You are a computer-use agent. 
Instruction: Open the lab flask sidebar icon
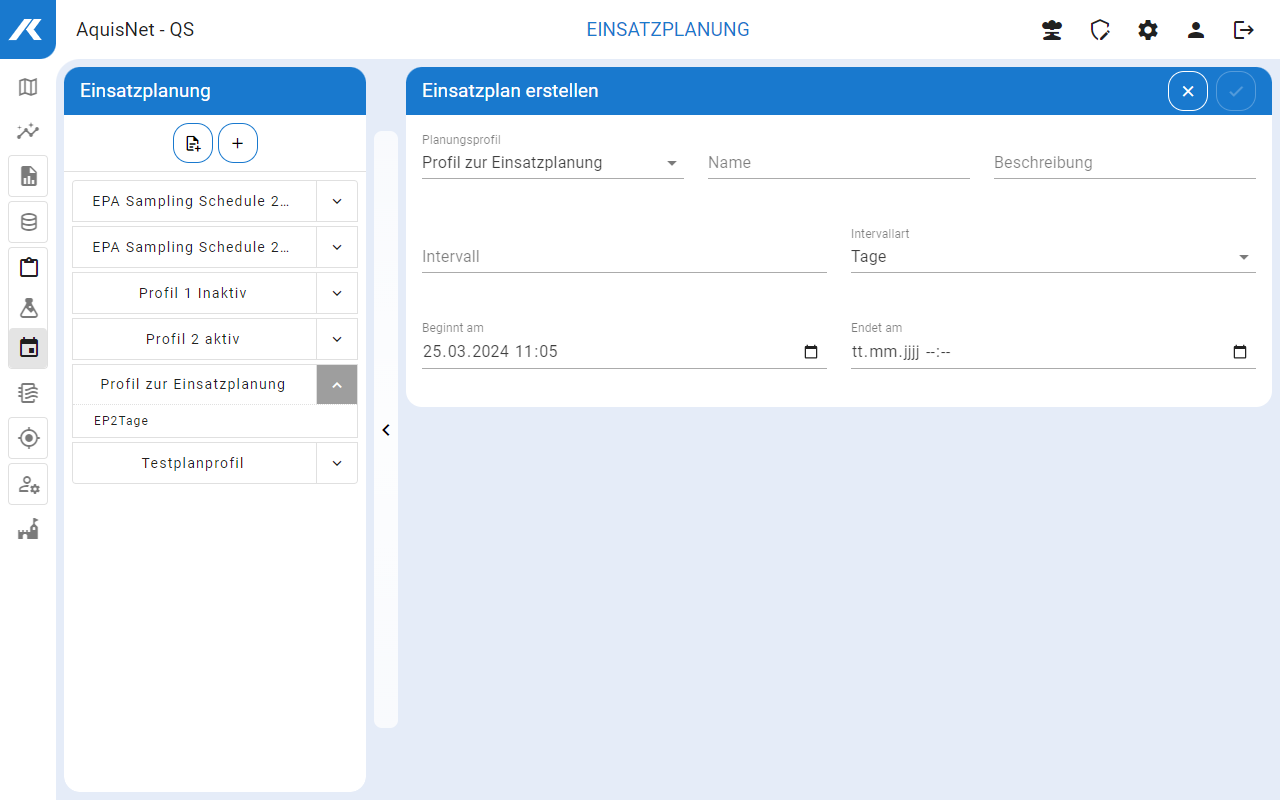pos(28,307)
